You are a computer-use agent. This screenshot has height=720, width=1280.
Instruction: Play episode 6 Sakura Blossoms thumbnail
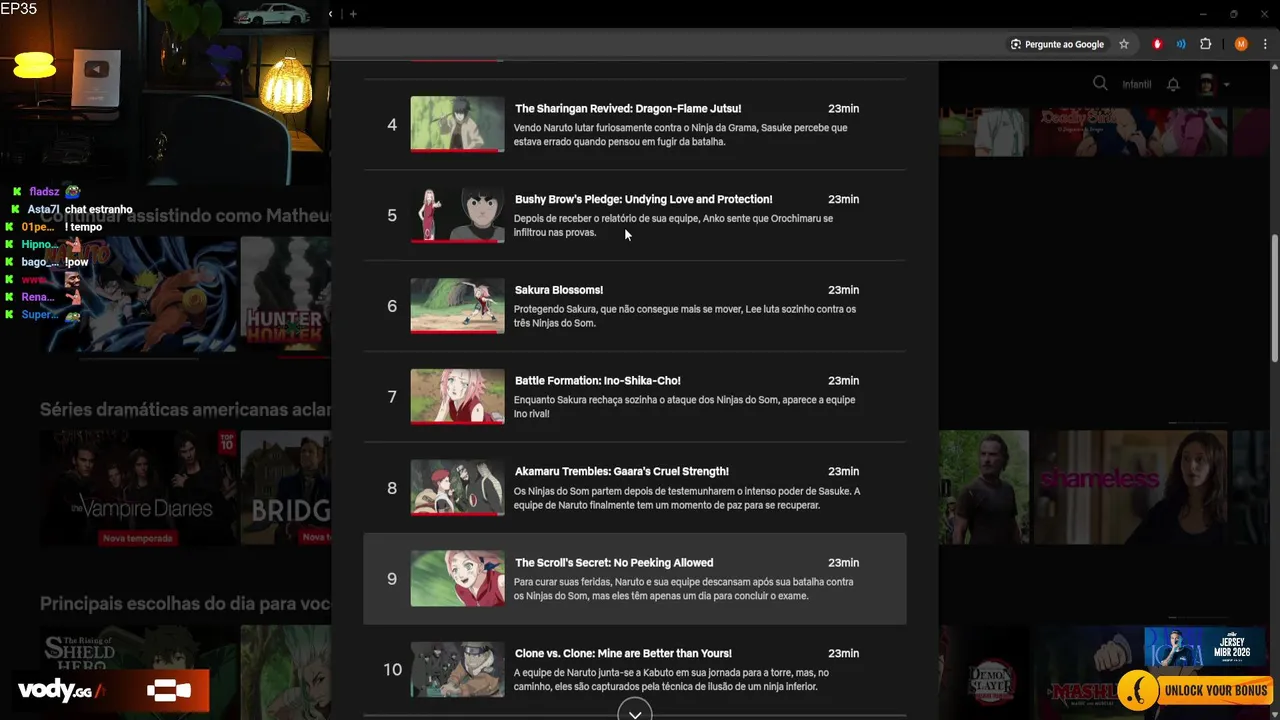(x=457, y=306)
